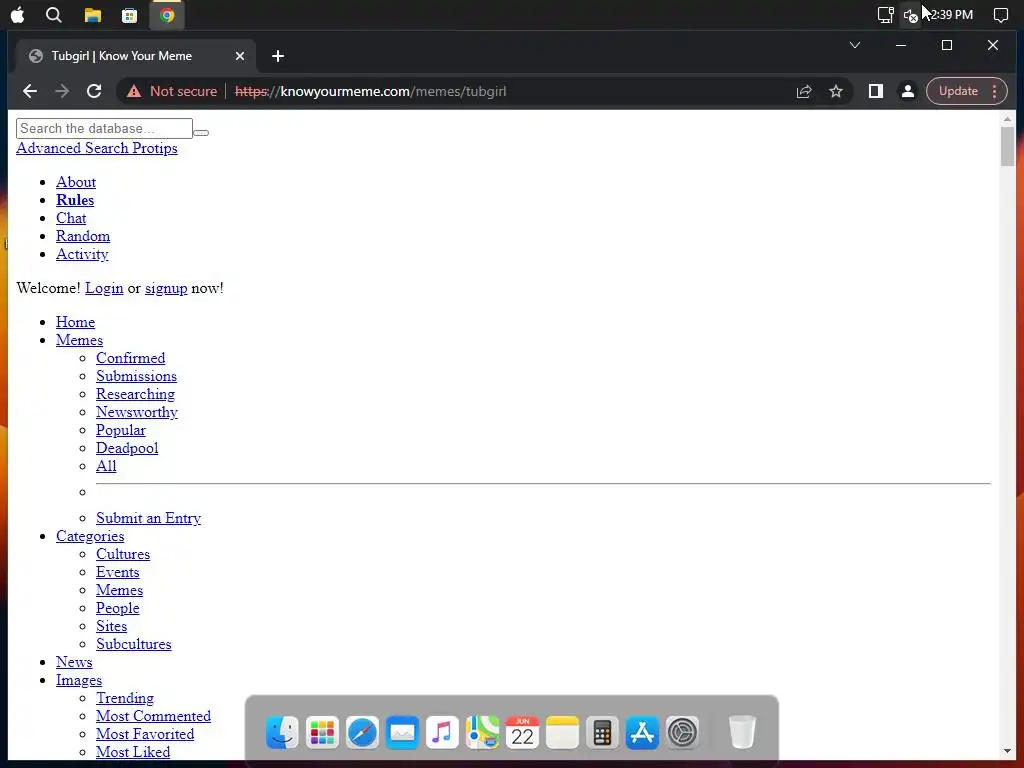The width and height of the screenshot is (1024, 768).
Task: Click the database search field
Action: pyautogui.click(x=104, y=129)
